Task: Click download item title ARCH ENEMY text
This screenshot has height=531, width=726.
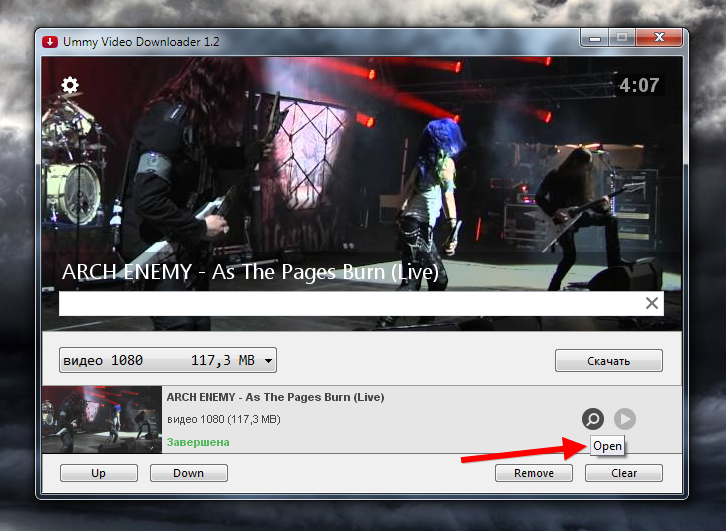Action: click(275, 397)
